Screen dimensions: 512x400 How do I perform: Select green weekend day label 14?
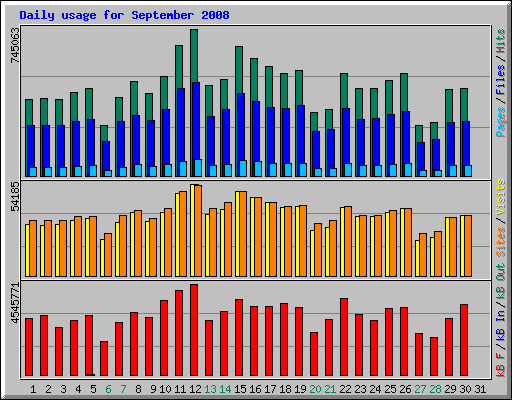(x=225, y=389)
